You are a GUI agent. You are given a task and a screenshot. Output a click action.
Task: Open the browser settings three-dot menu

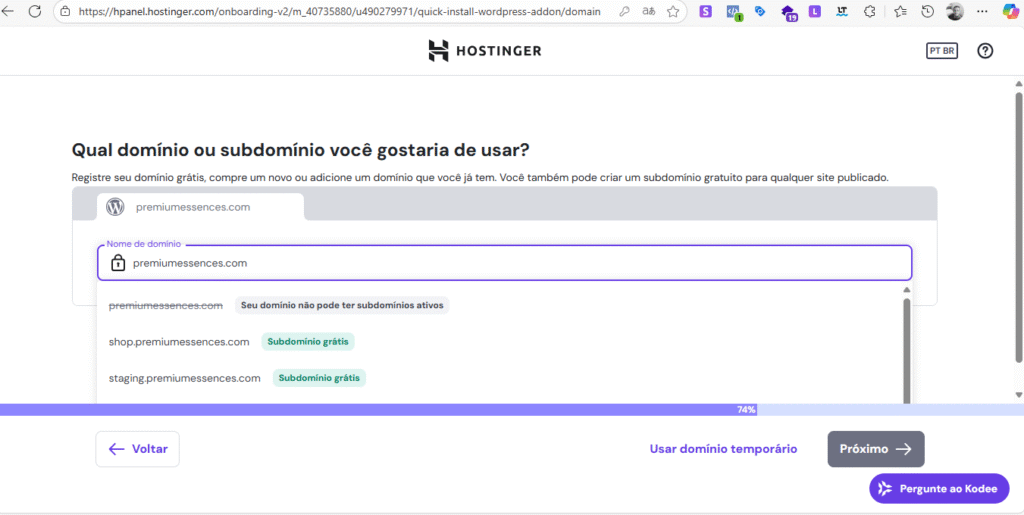(982, 11)
